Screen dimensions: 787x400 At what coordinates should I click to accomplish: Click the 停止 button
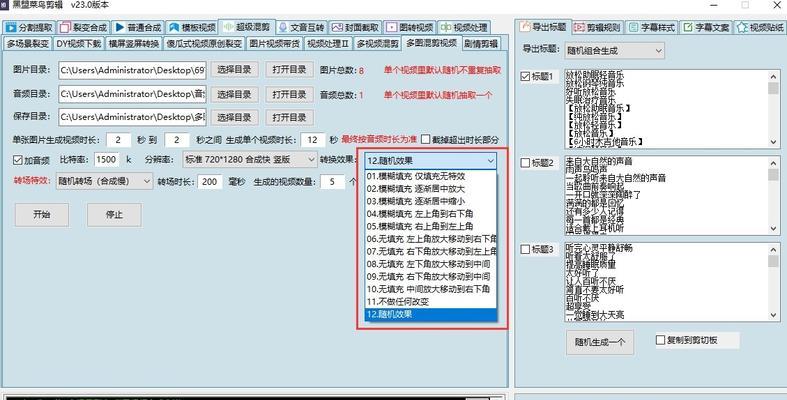114,214
